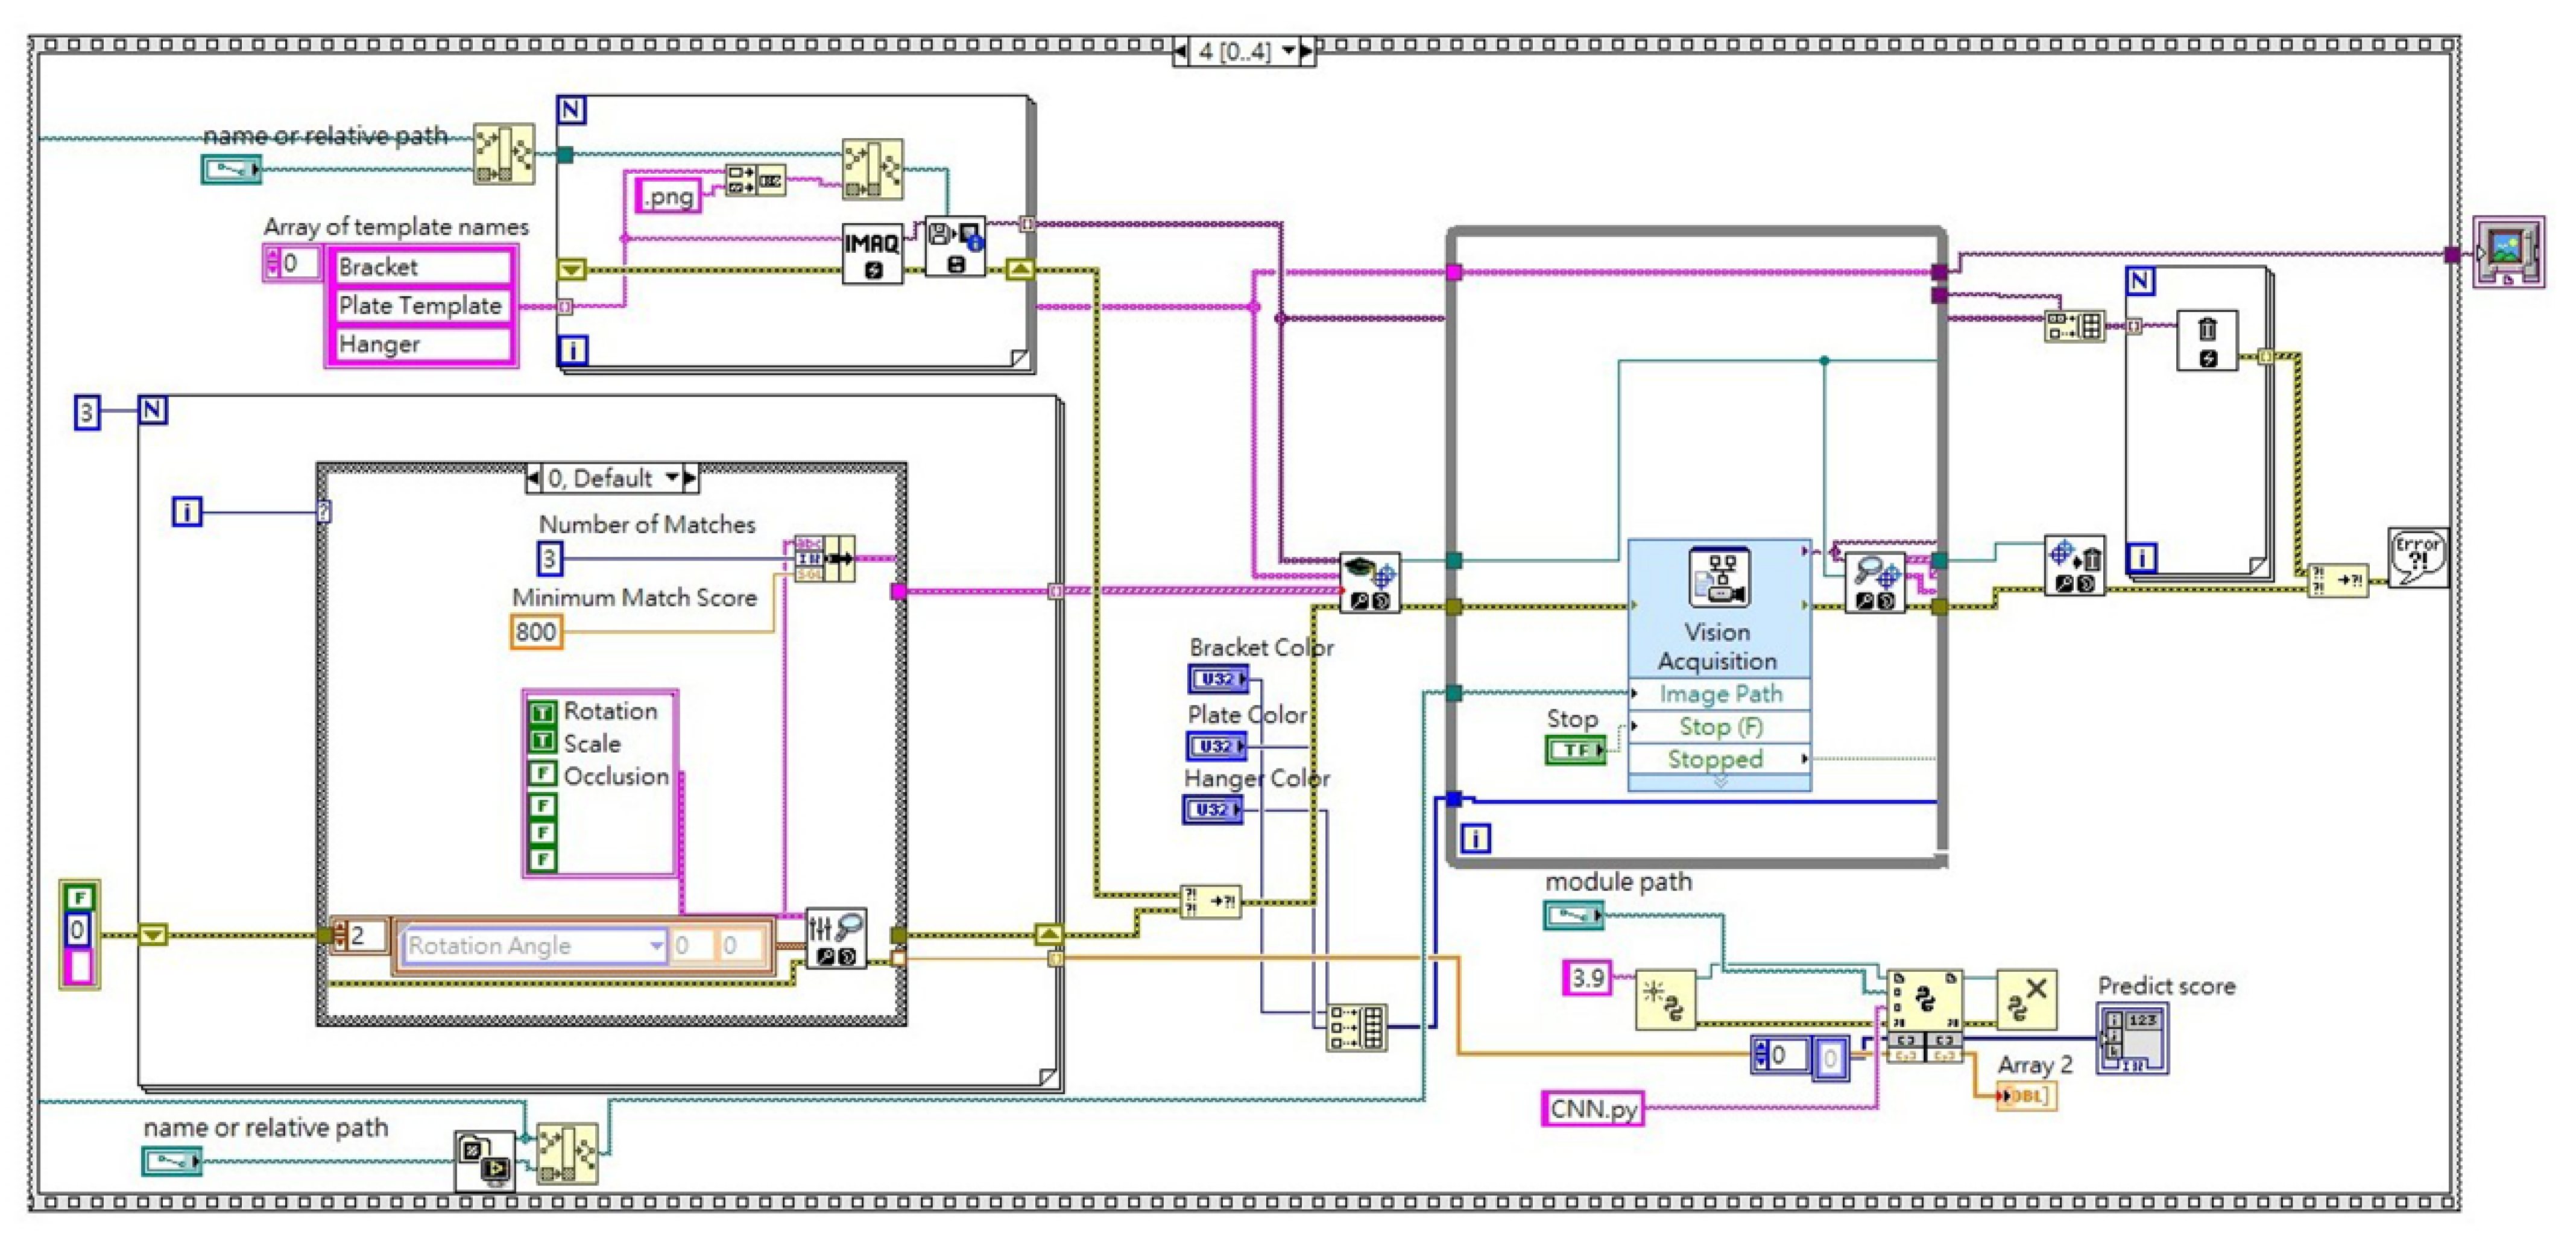
Task: Open the '0, Default' case selector dropdown
Action: tap(672, 478)
